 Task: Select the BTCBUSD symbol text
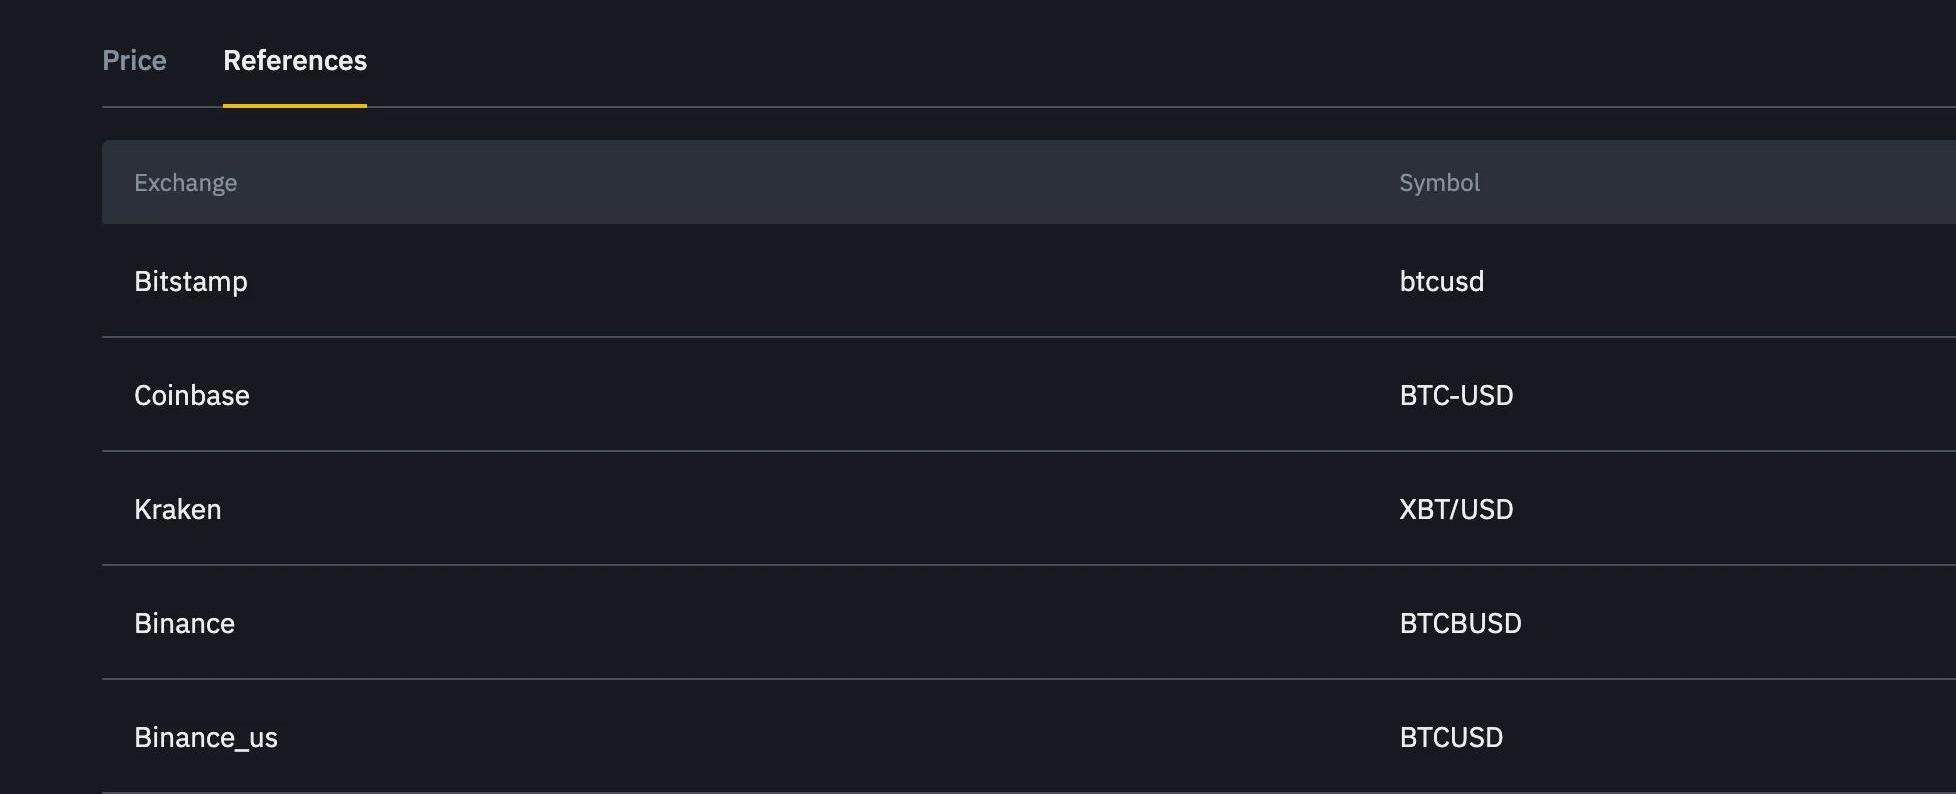1460,624
